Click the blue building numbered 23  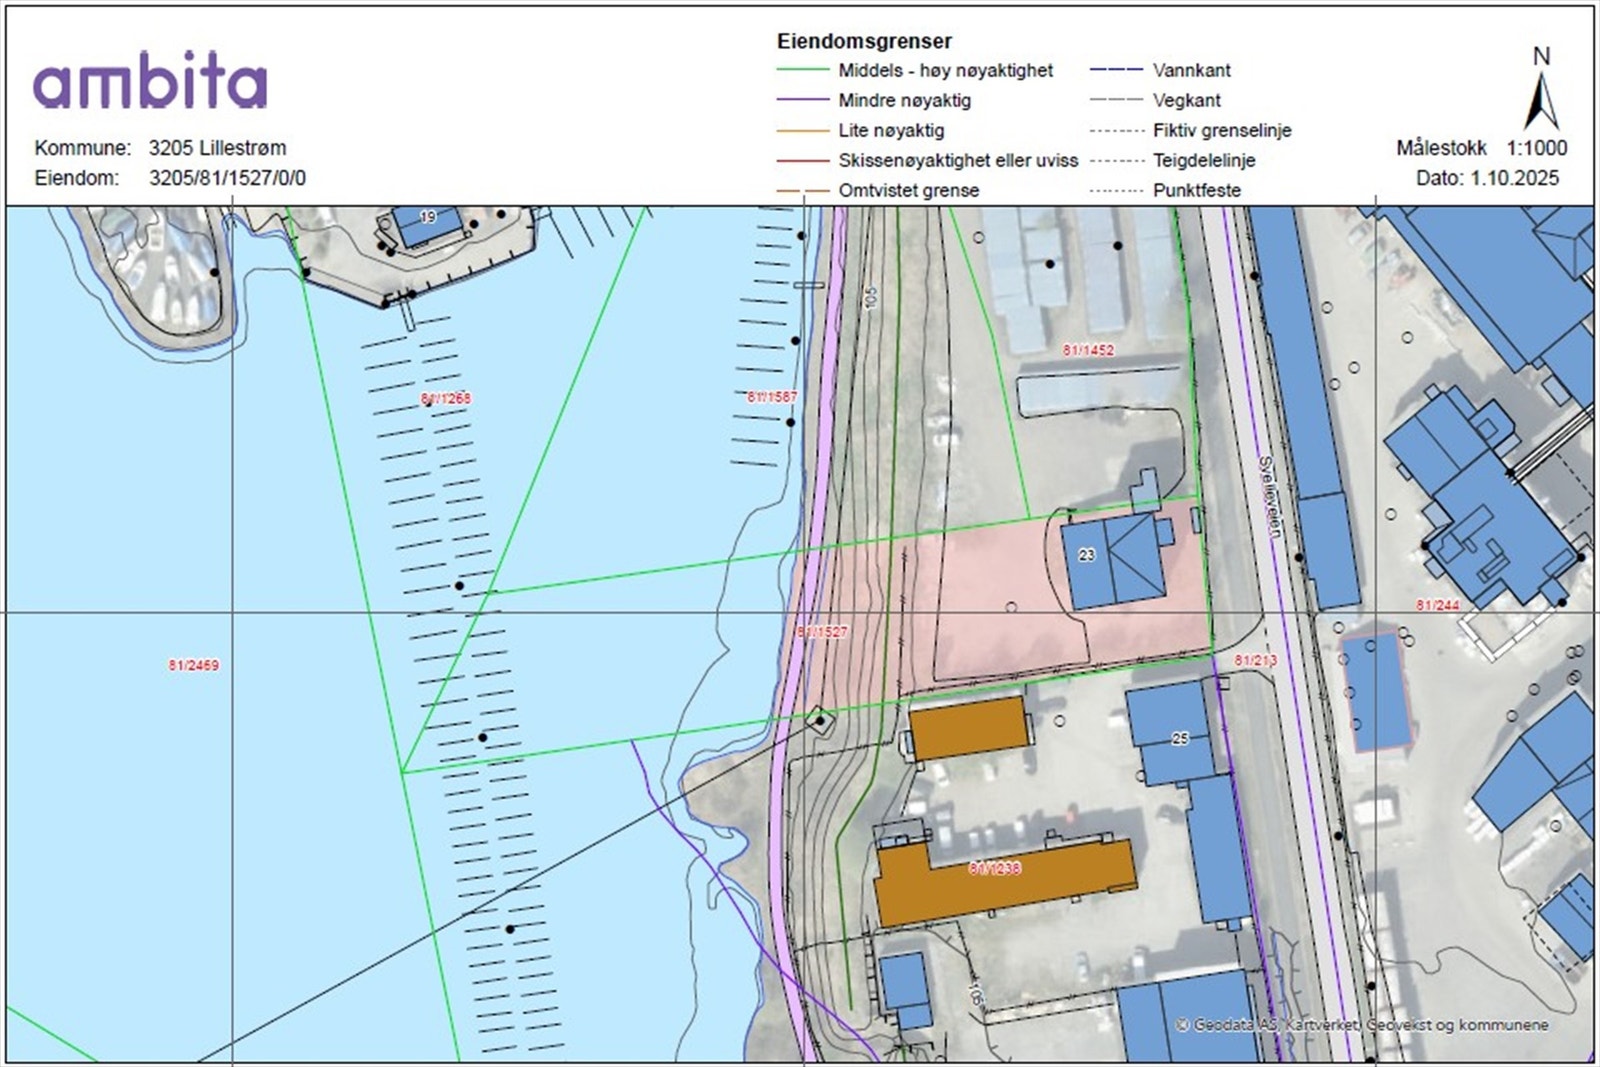pos(1117,559)
